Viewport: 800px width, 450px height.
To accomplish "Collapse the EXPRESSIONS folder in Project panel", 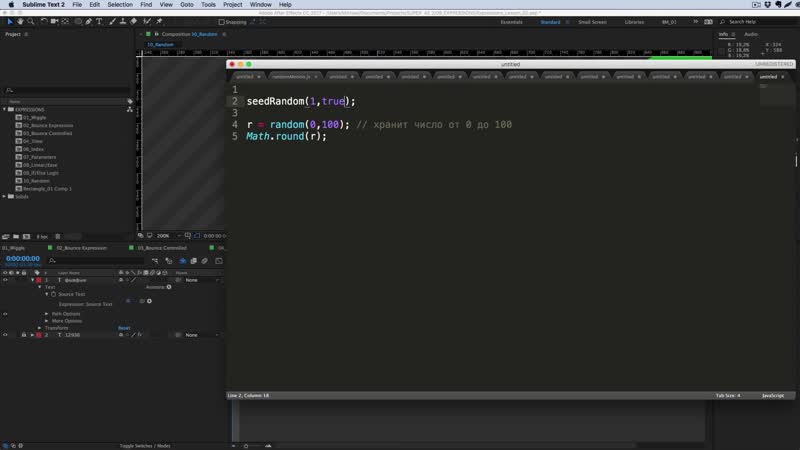I will click(5, 110).
